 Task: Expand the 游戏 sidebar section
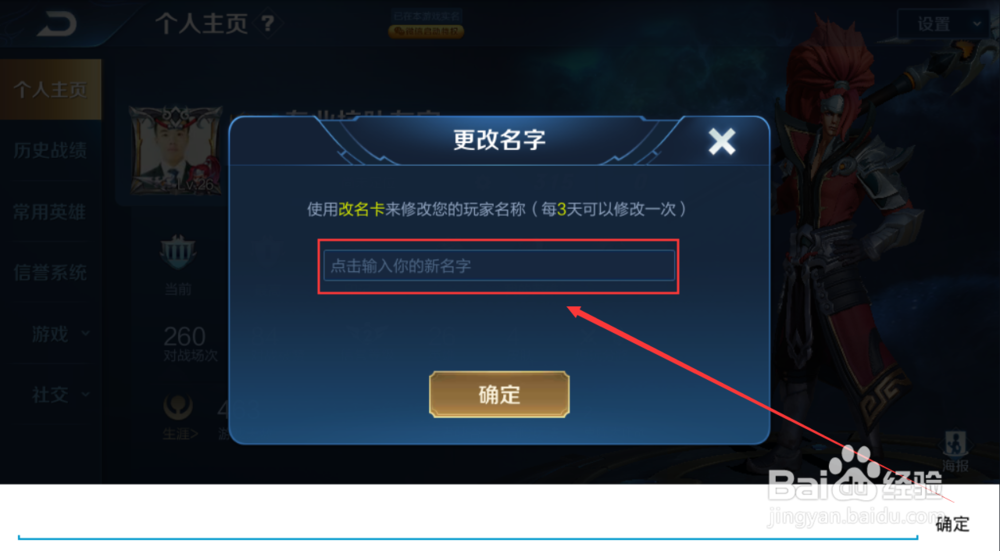click(x=59, y=334)
